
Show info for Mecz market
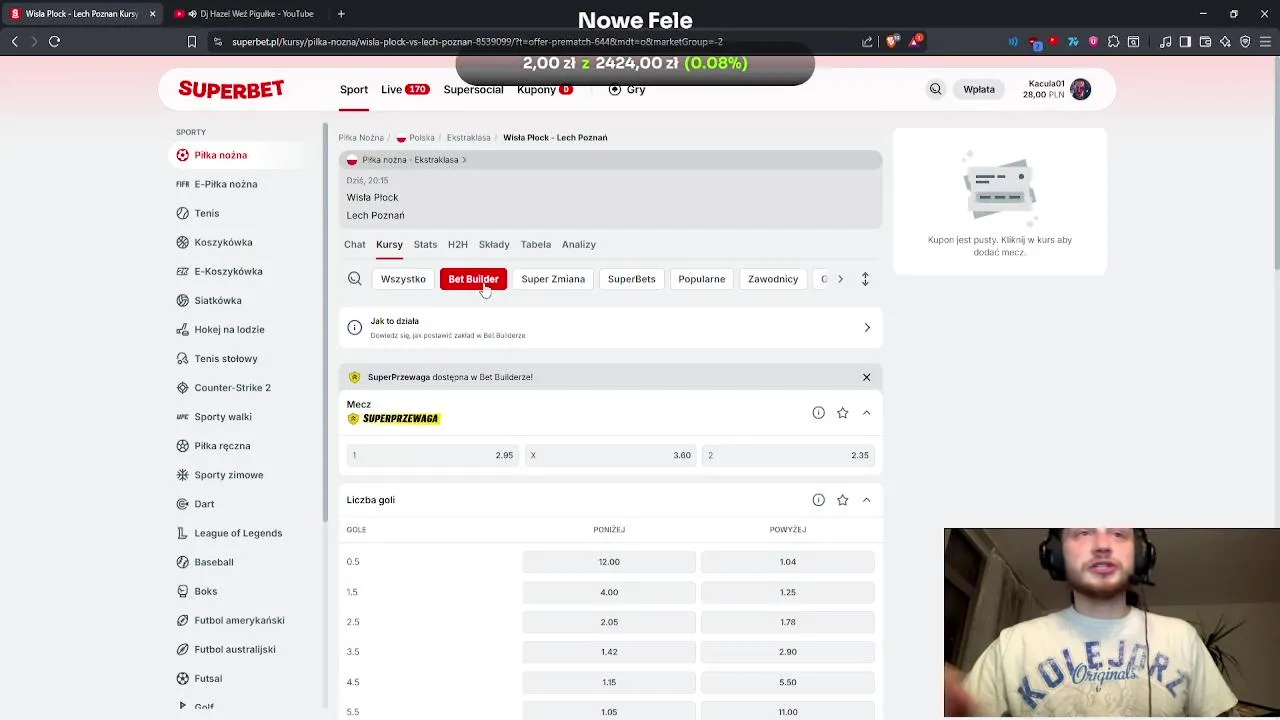pyautogui.click(x=818, y=412)
